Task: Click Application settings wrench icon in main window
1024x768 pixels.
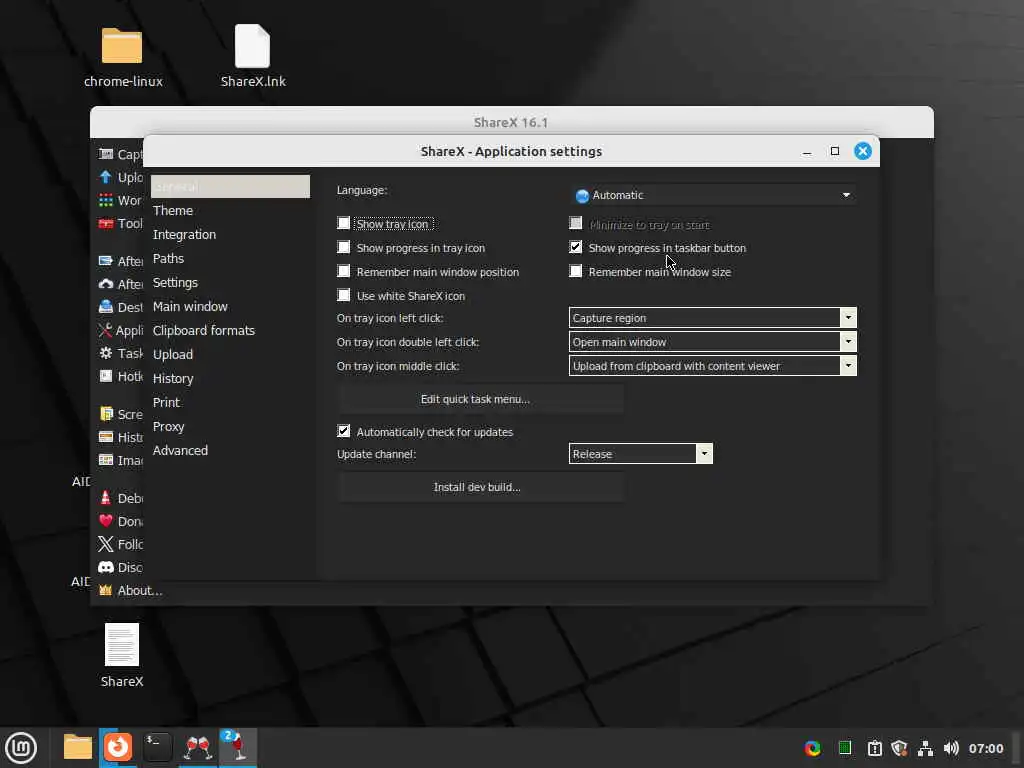Action: pos(105,330)
